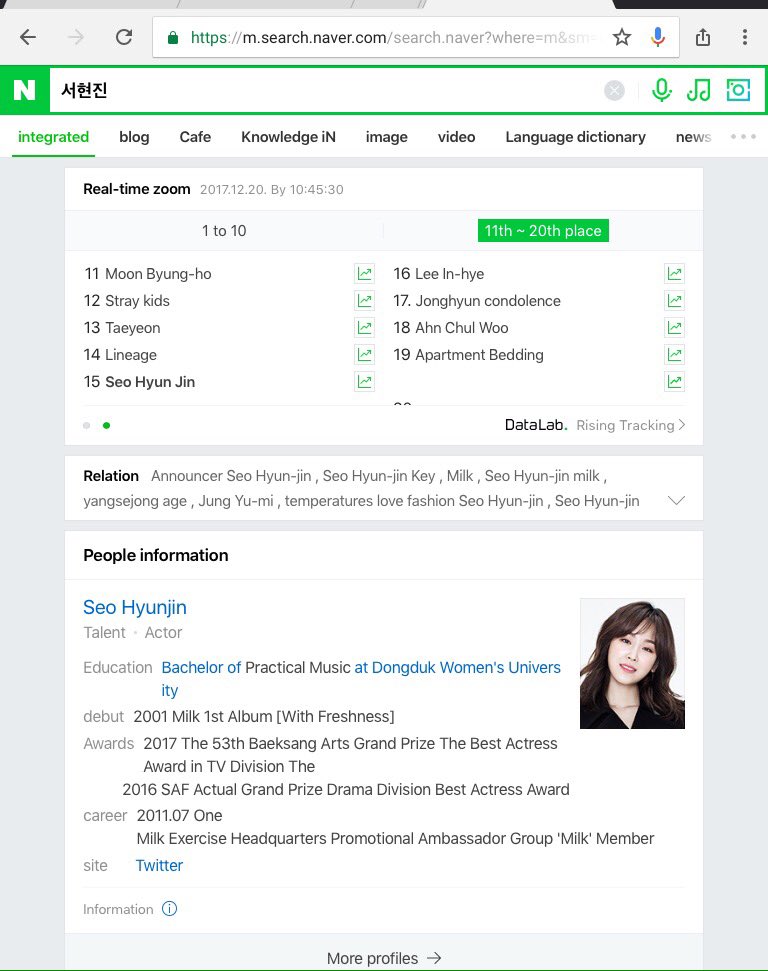Click the Information circle-i icon
This screenshot has height=971, width=768.
pyautogui.click(x=169, y=908)
